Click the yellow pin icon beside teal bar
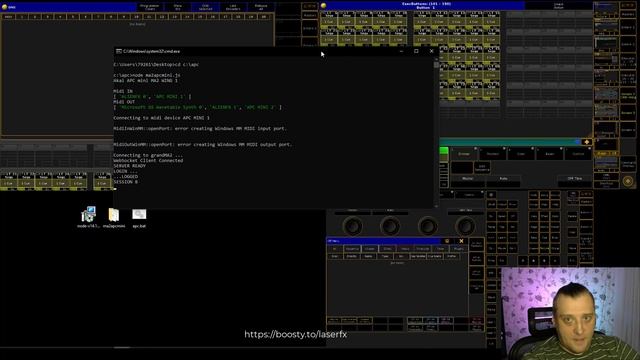This screenshot has height=360, width=640. 587,142
